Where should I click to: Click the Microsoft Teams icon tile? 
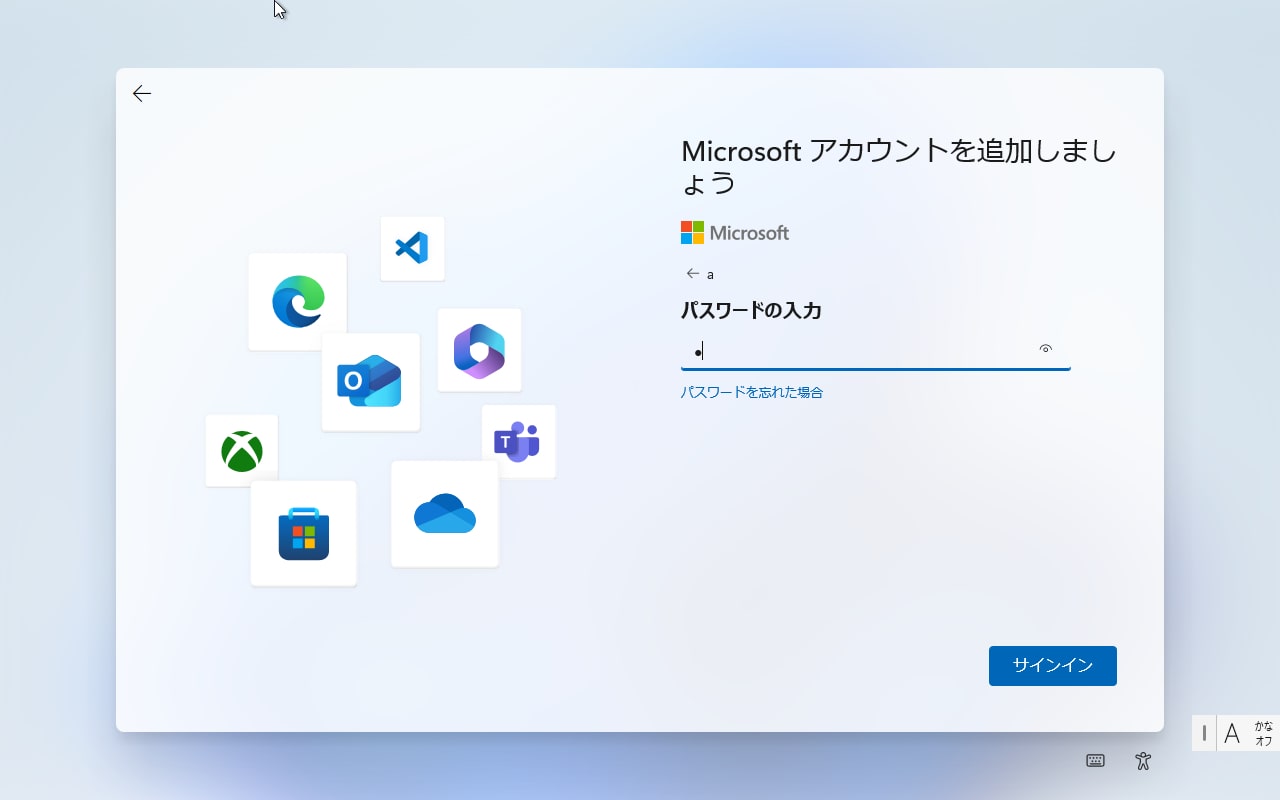pyautogui.click(x=518, y=441)
